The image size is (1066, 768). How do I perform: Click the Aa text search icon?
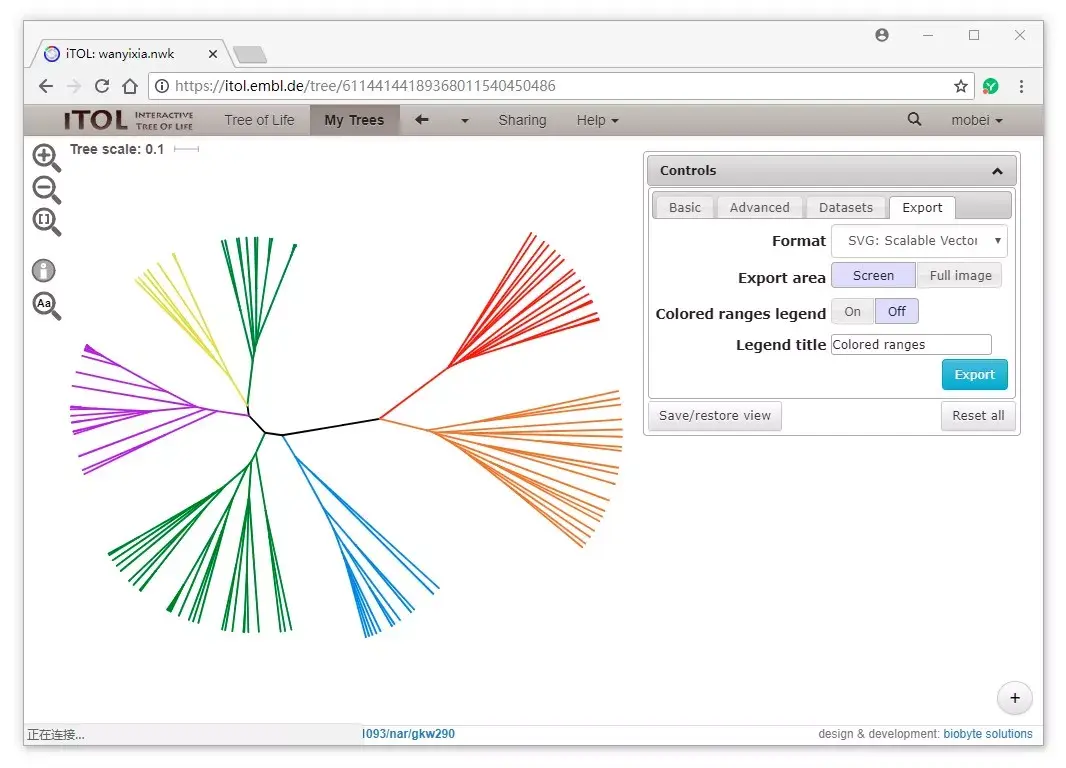[x=46, y=305]
